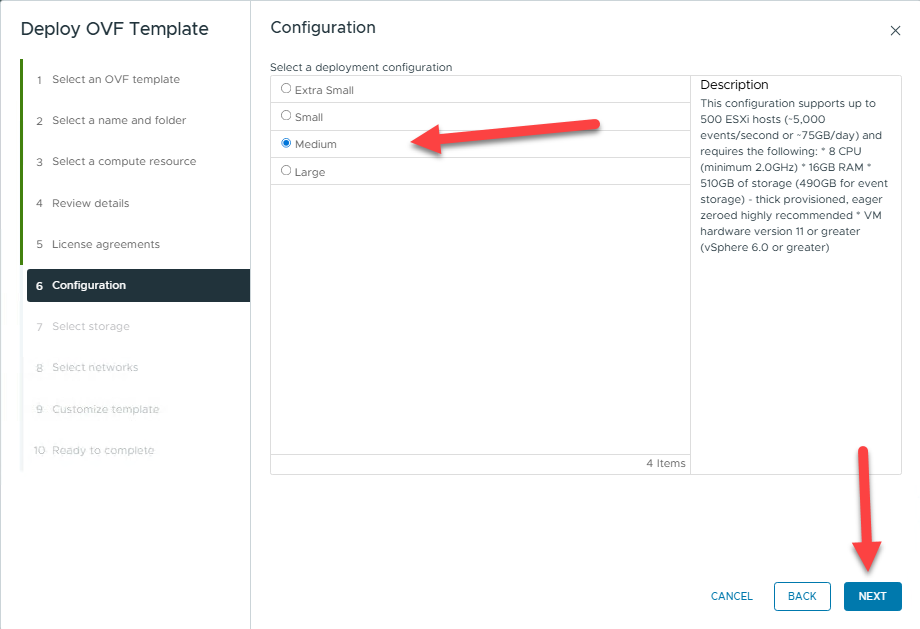Click the NEXT button

coord(872,596)
